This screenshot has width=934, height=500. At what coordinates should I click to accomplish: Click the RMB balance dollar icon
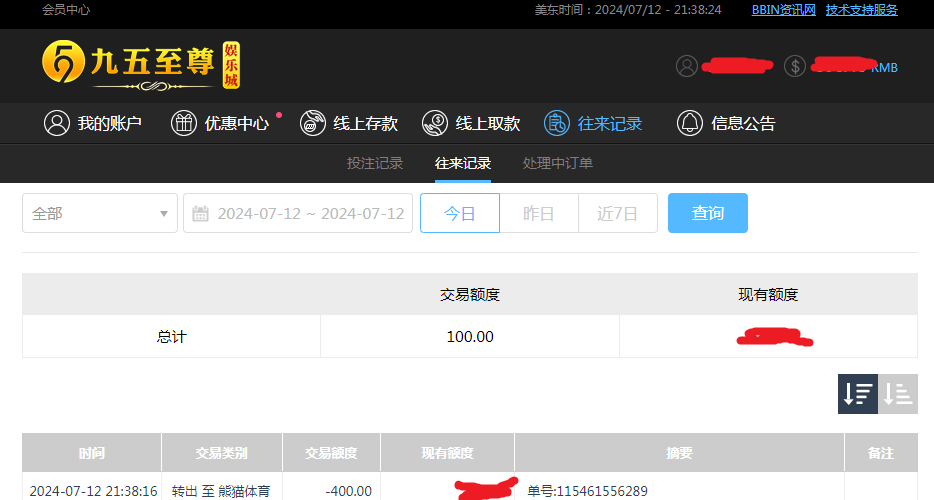[795, 66]
